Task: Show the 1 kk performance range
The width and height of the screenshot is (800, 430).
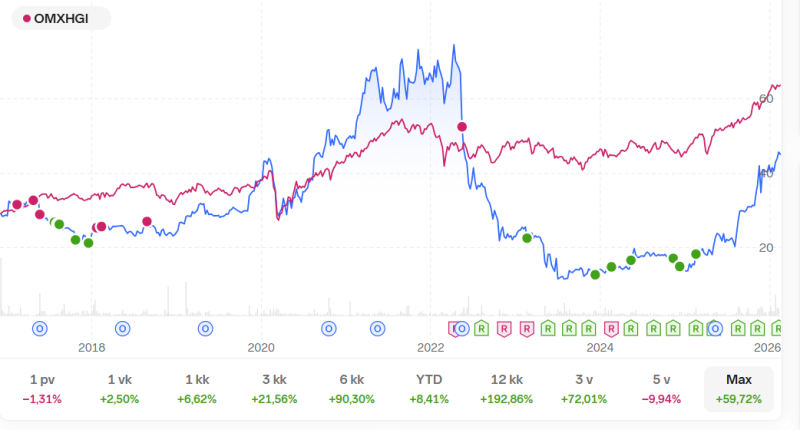Action: tap(196, 389)
